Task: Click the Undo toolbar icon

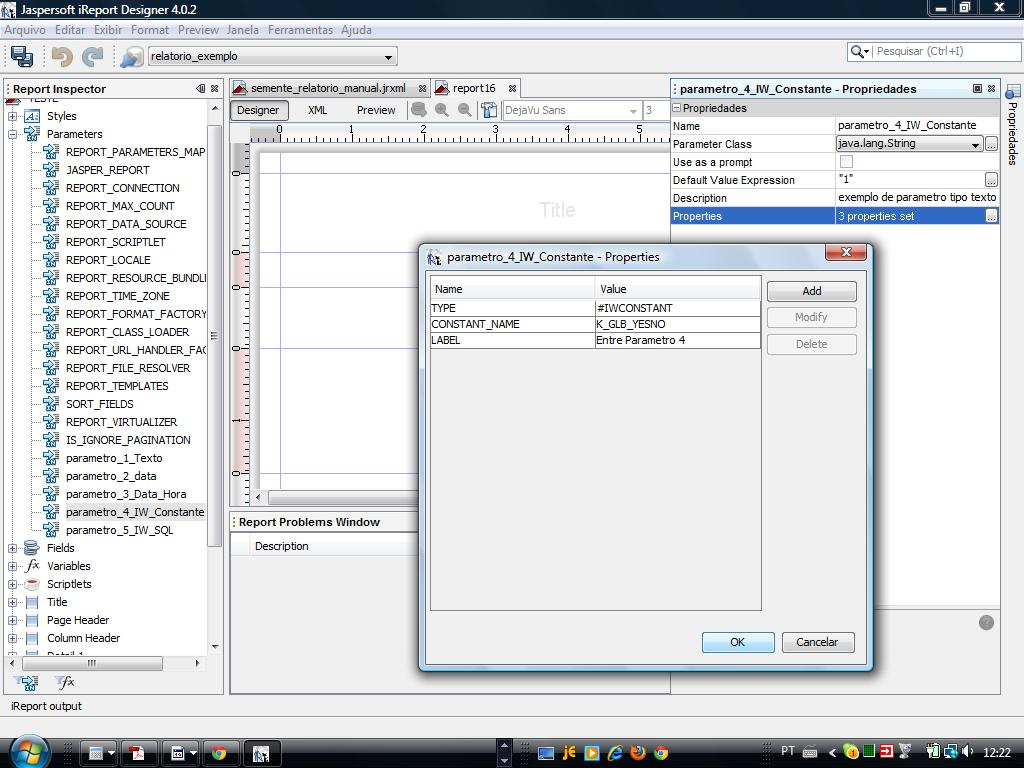Action: [x=62, y=57]
